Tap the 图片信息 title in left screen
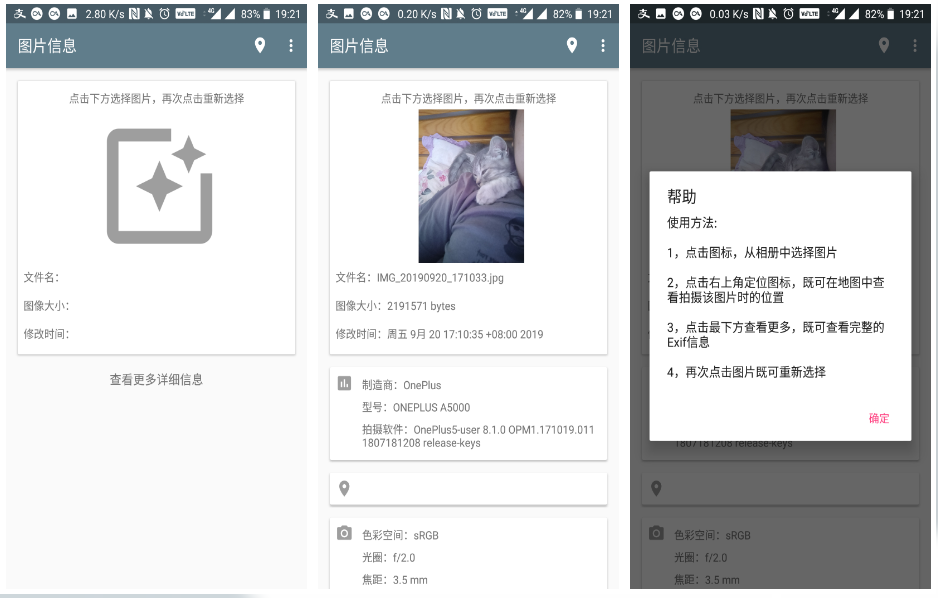Viewport: 938px width, 598px height. (x=48, y=45)
